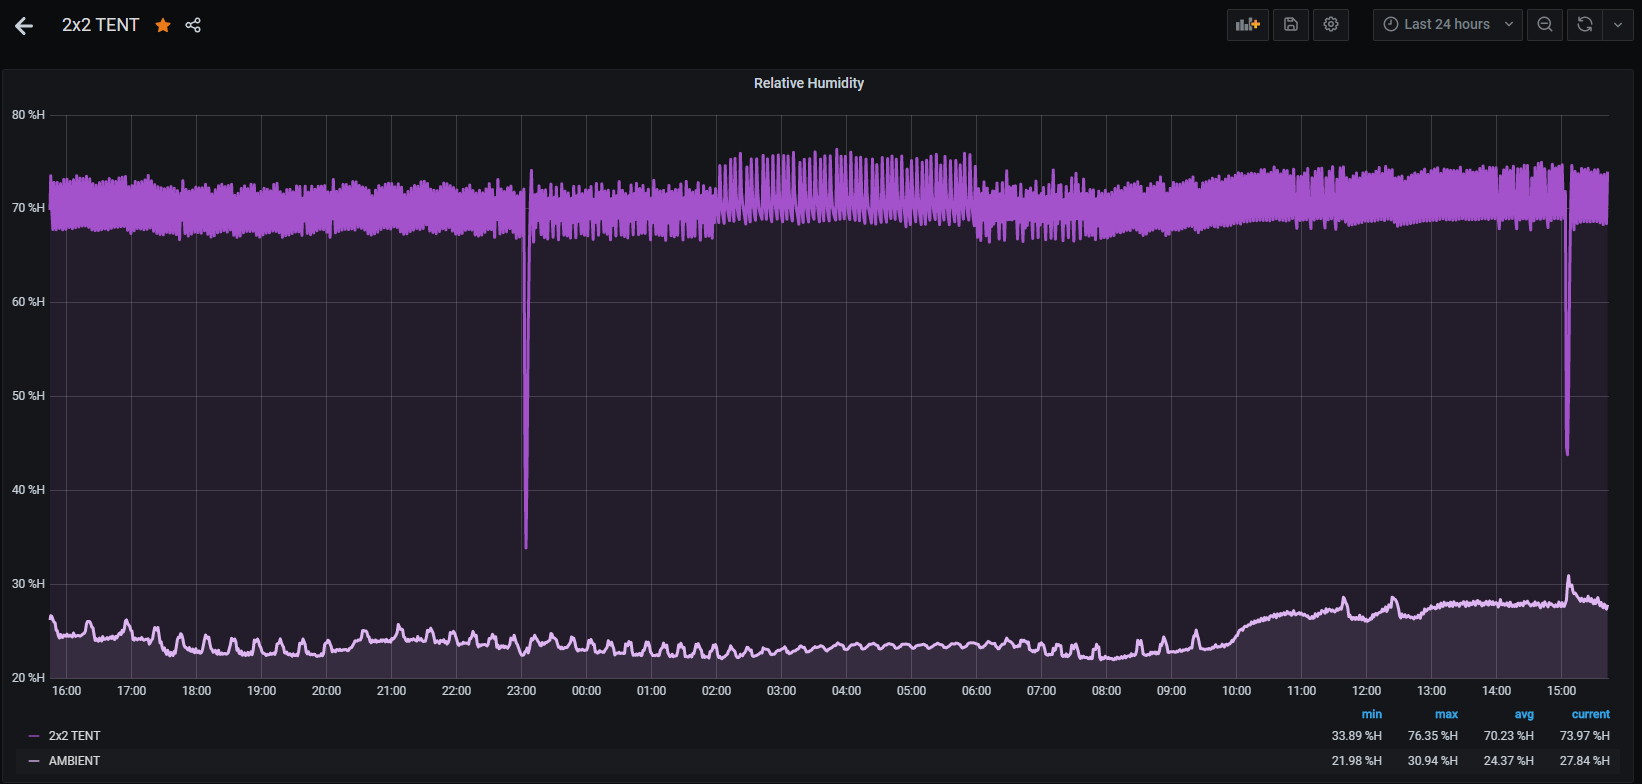This screenshot has height=784, width=1642.
Task: Click the 15:00 humidity dip in graph
Action: (1567, 340)
